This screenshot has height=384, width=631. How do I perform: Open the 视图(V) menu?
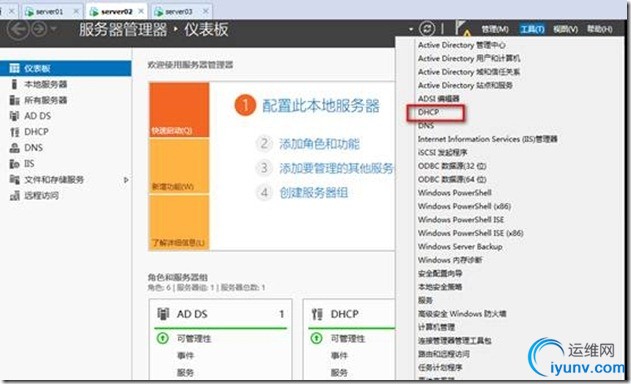565,29
